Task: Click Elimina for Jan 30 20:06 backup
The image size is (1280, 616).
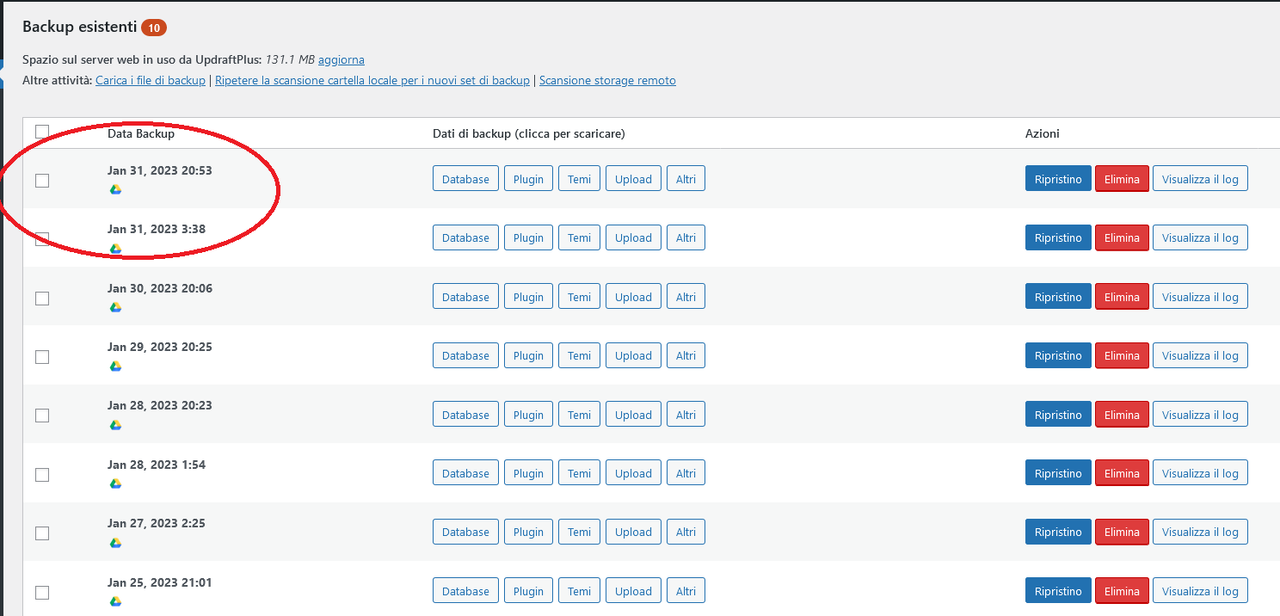Action: [x=1122, y=297]
